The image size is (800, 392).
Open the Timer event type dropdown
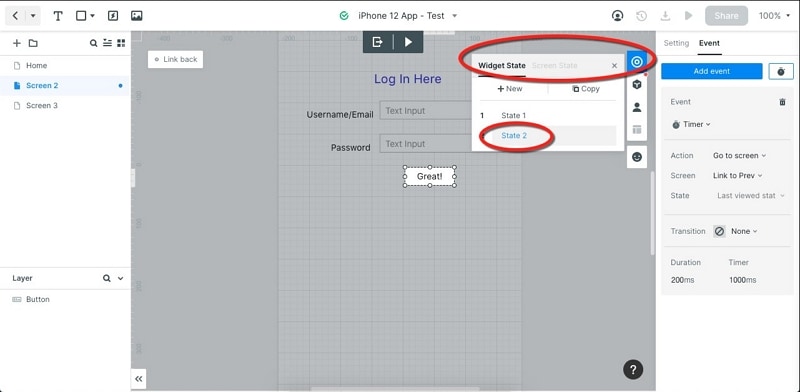click(x=691, y=125)
